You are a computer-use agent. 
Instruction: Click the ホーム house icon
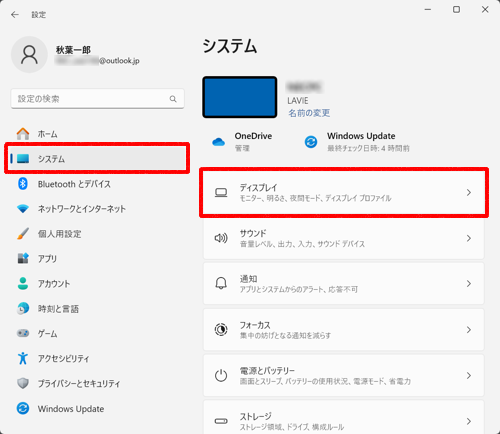23,134
